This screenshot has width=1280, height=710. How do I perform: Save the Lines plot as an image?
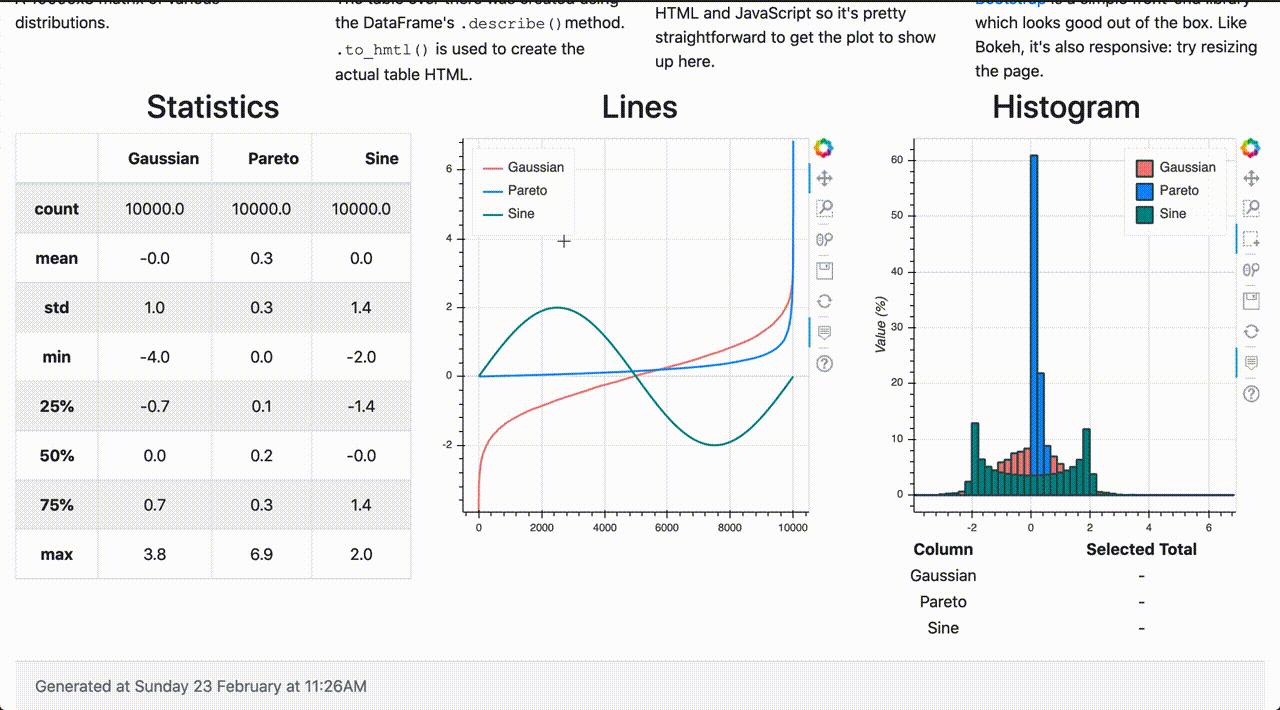pos(823,269)
